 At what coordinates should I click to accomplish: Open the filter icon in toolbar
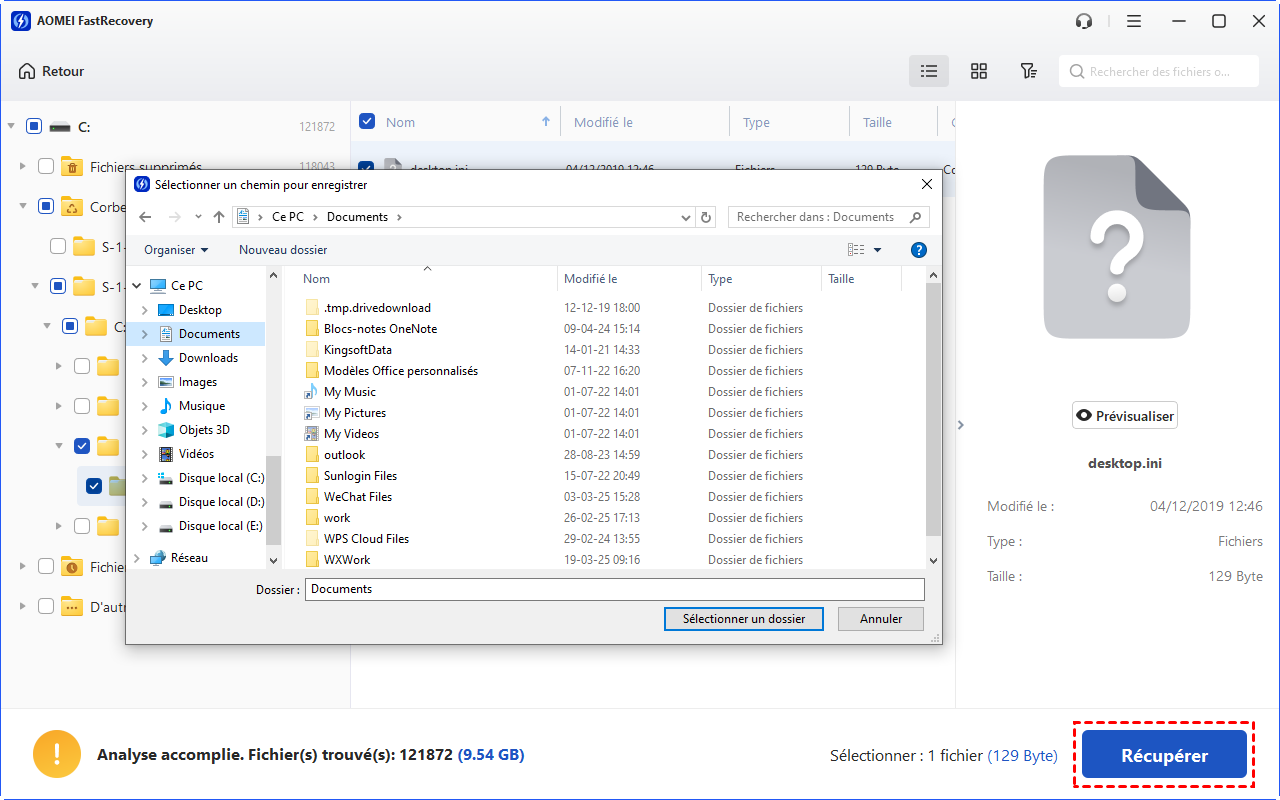pos(1028,71)
